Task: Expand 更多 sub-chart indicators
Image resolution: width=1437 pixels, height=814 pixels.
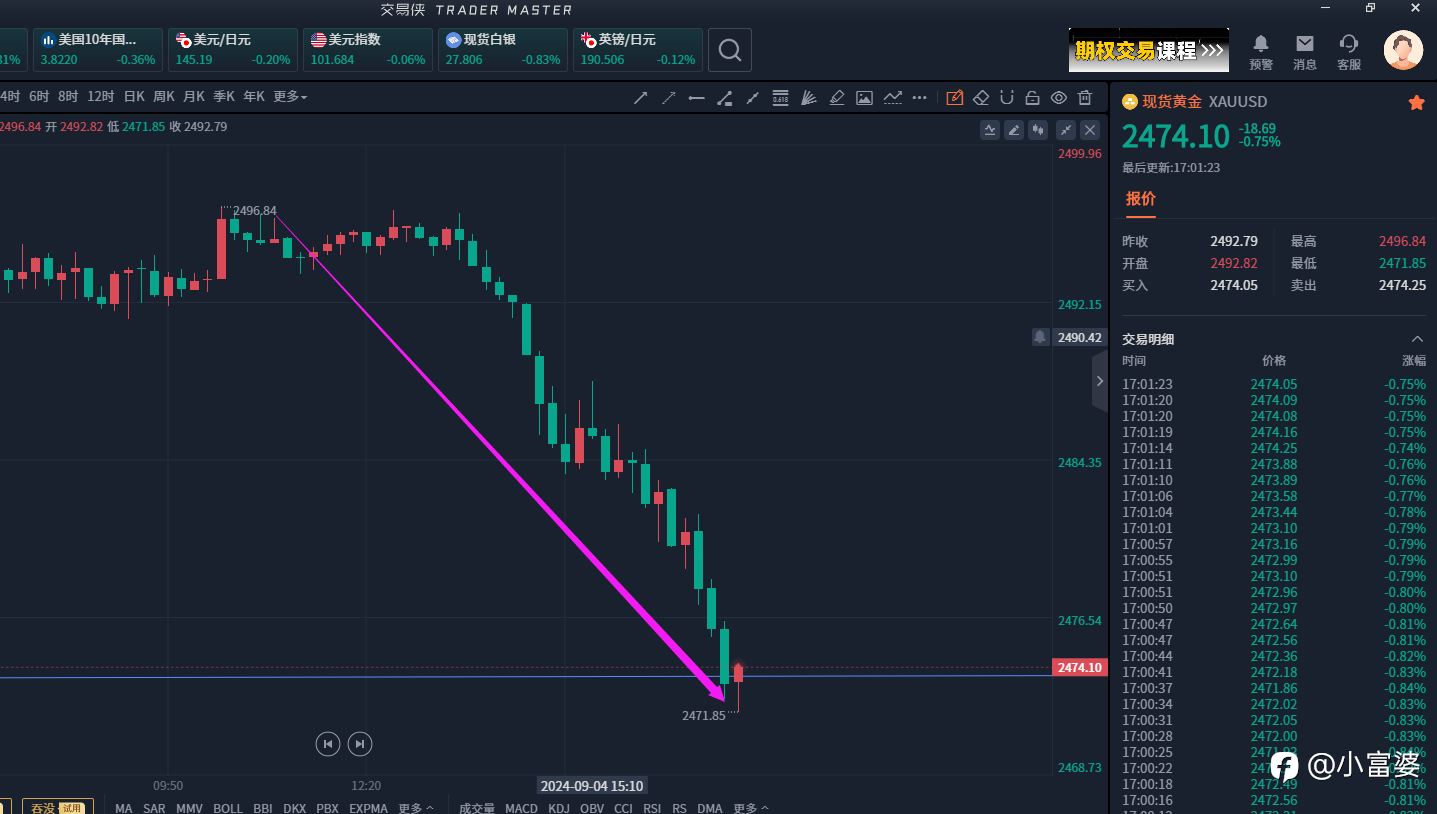Action: tap(751, 808)
